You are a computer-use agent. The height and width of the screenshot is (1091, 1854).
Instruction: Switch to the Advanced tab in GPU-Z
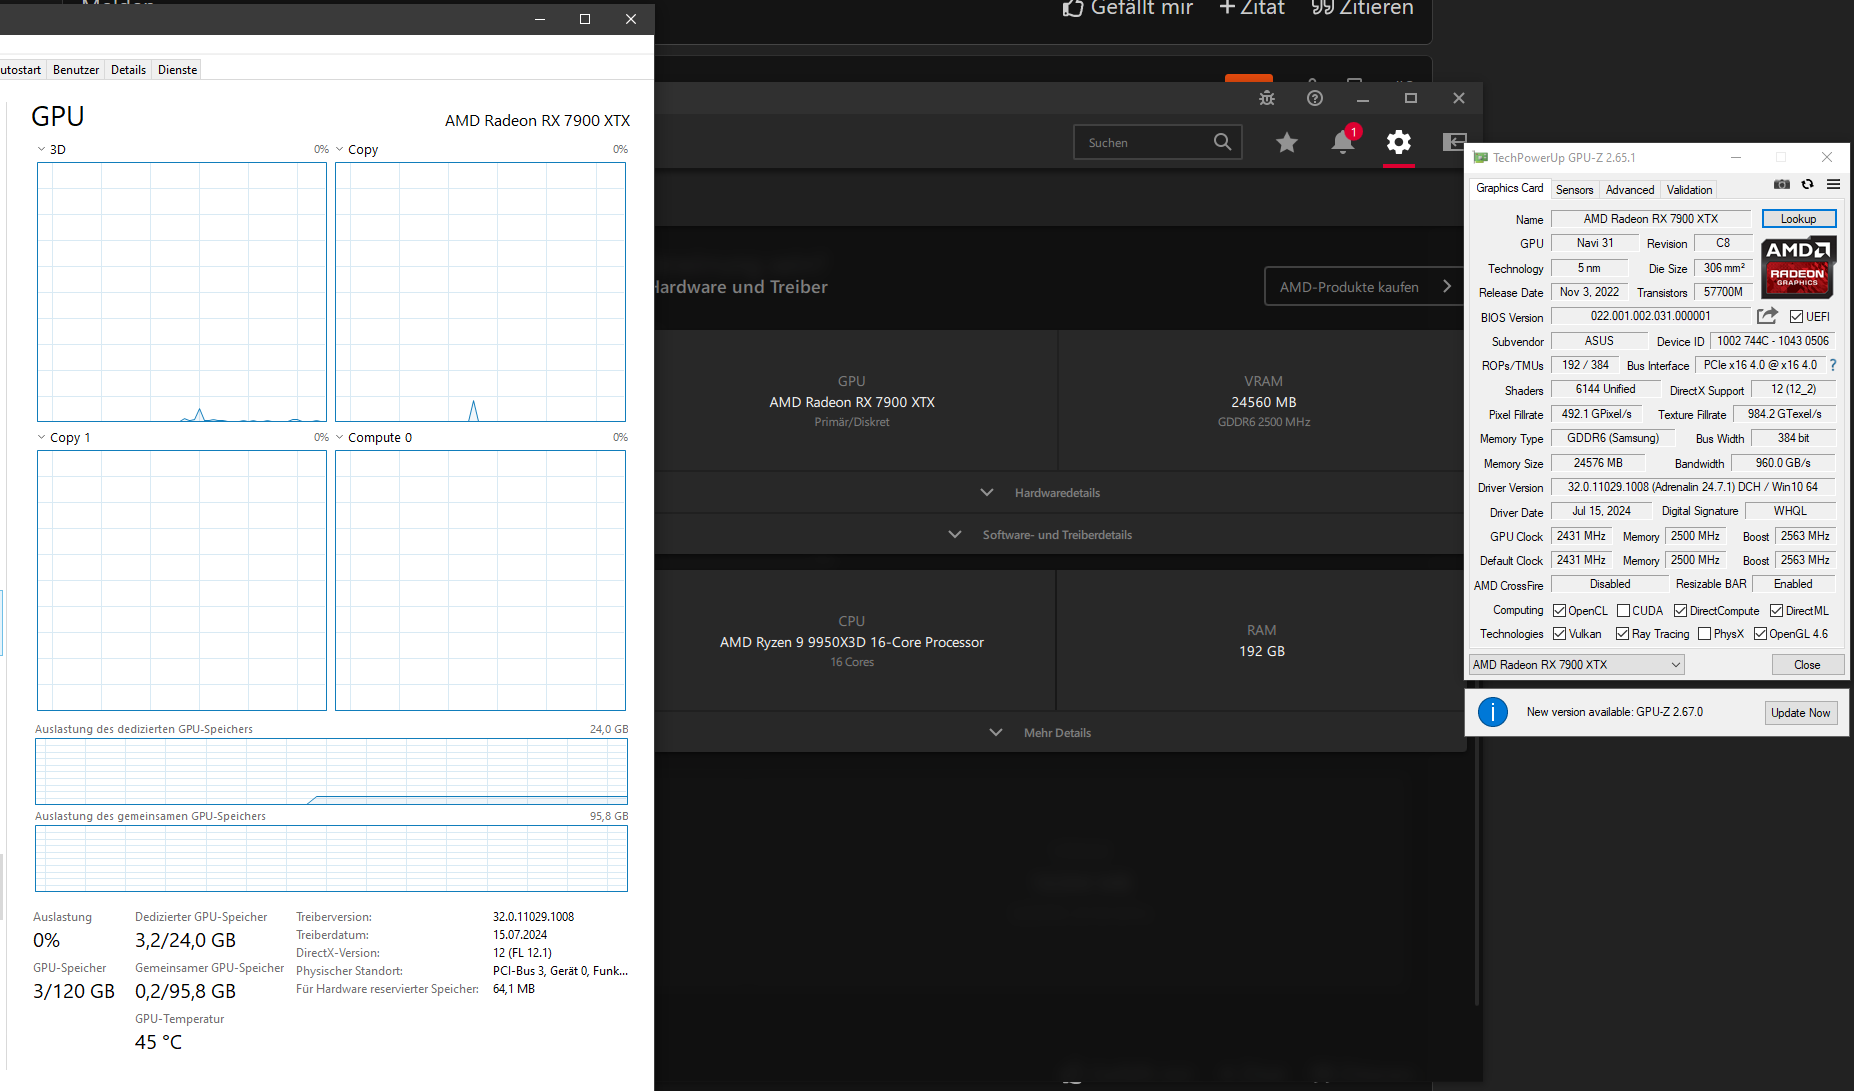[1630, 190]
